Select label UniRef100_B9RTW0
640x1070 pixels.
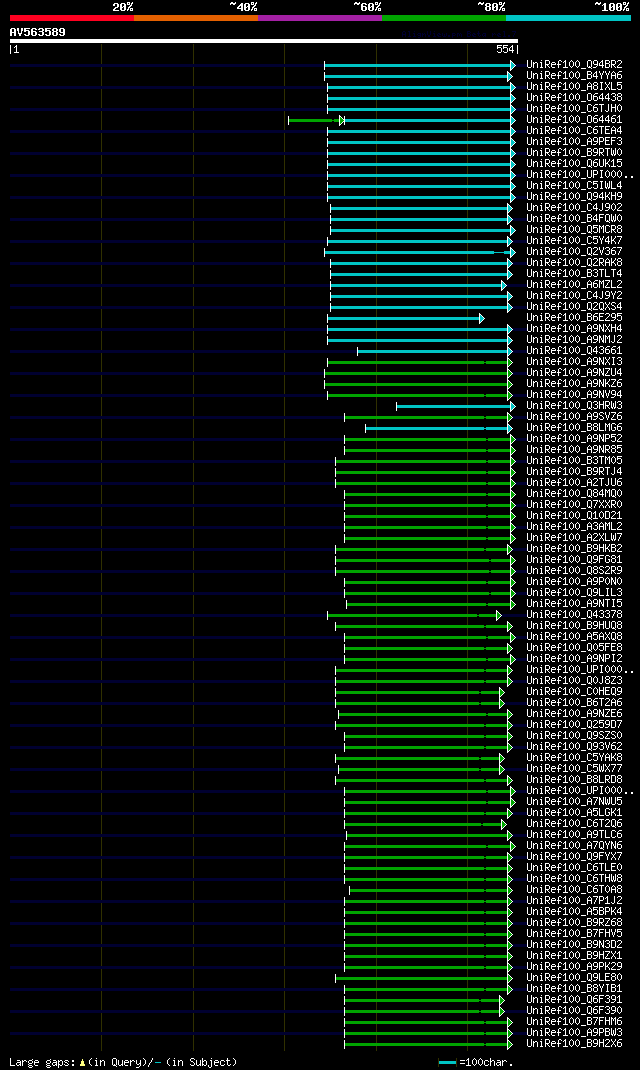click(x=574, y=152)
